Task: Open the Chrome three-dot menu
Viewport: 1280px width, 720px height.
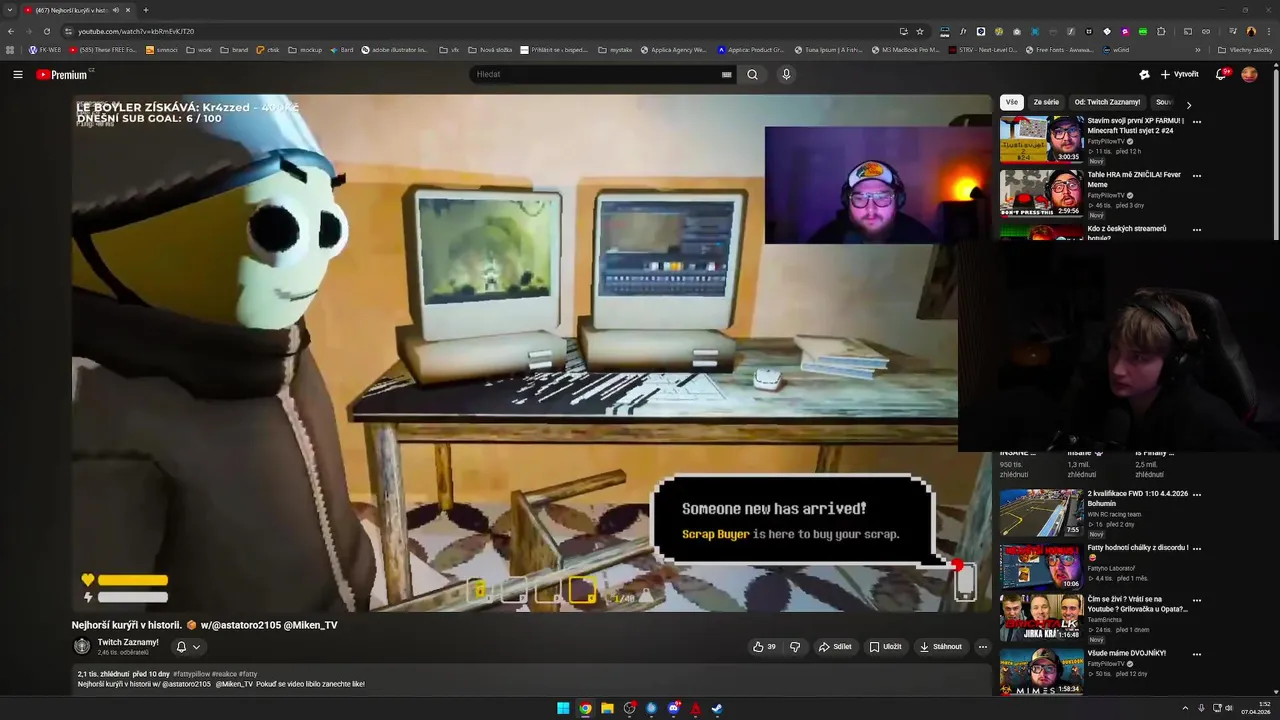Action: 1268,31
